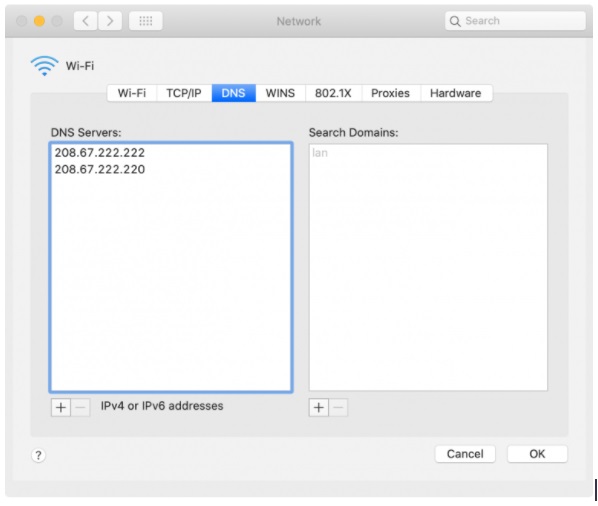Remove DNS server with minus button
Image resolution: width=598 pixels, height=506 pixels.
click(80, 407)
